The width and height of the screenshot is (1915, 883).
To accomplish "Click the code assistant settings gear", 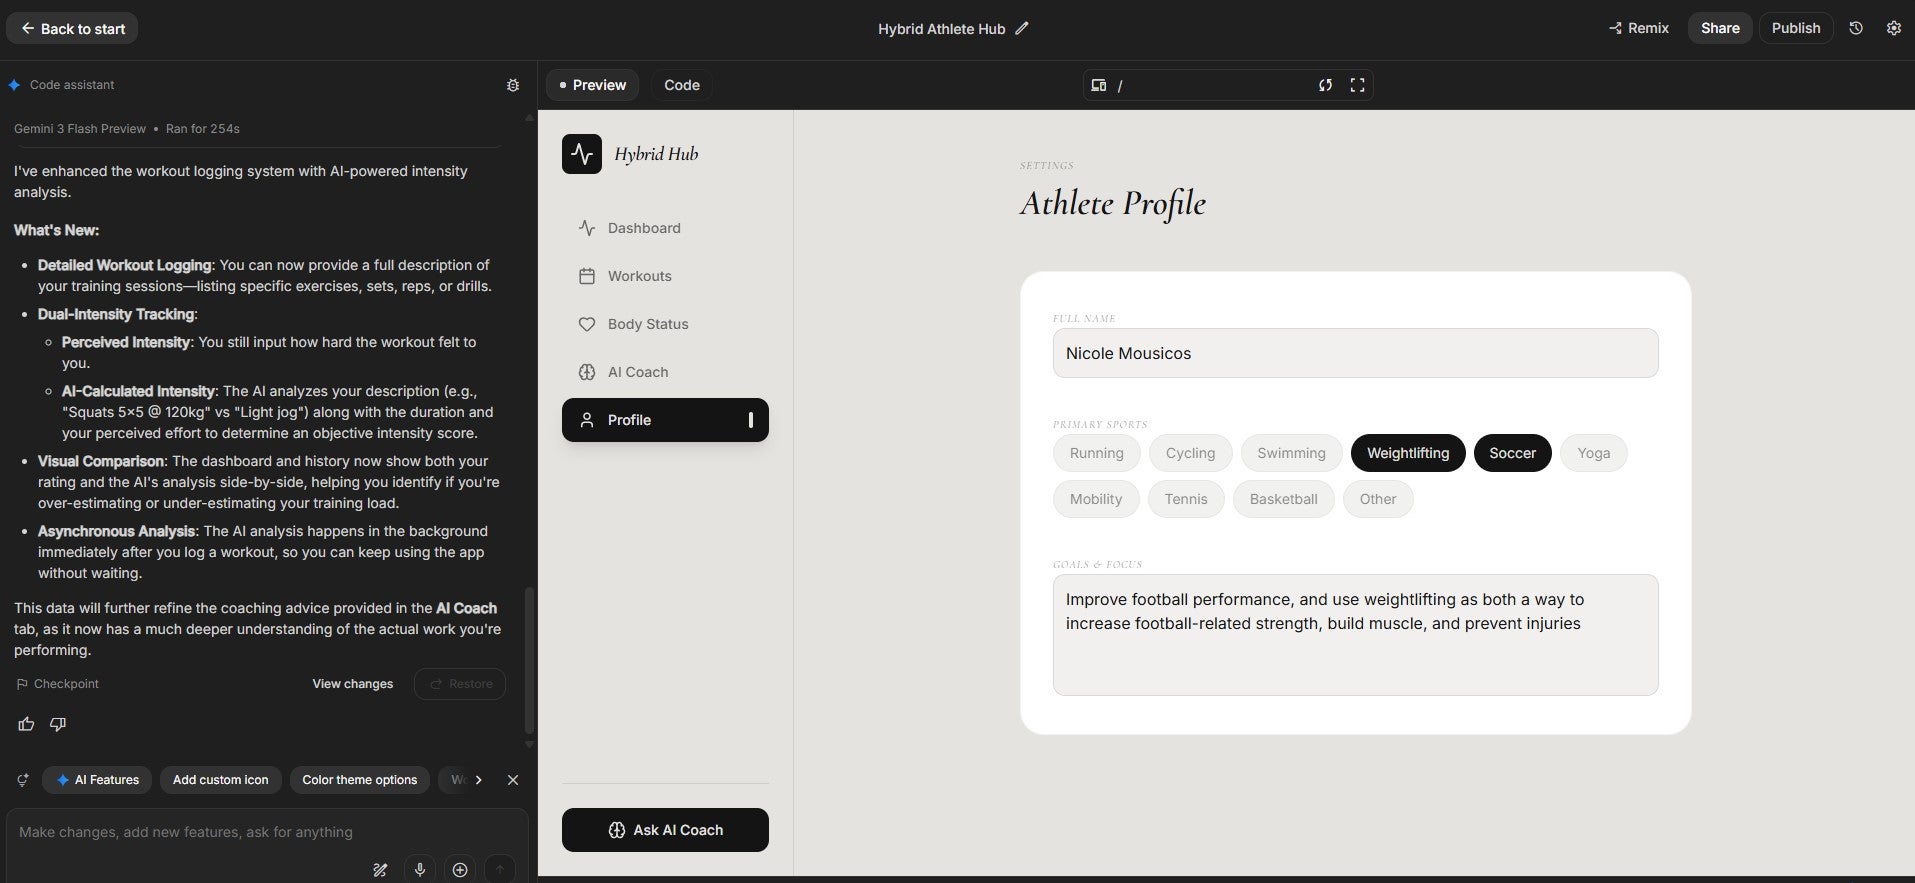I will (513, 86).
